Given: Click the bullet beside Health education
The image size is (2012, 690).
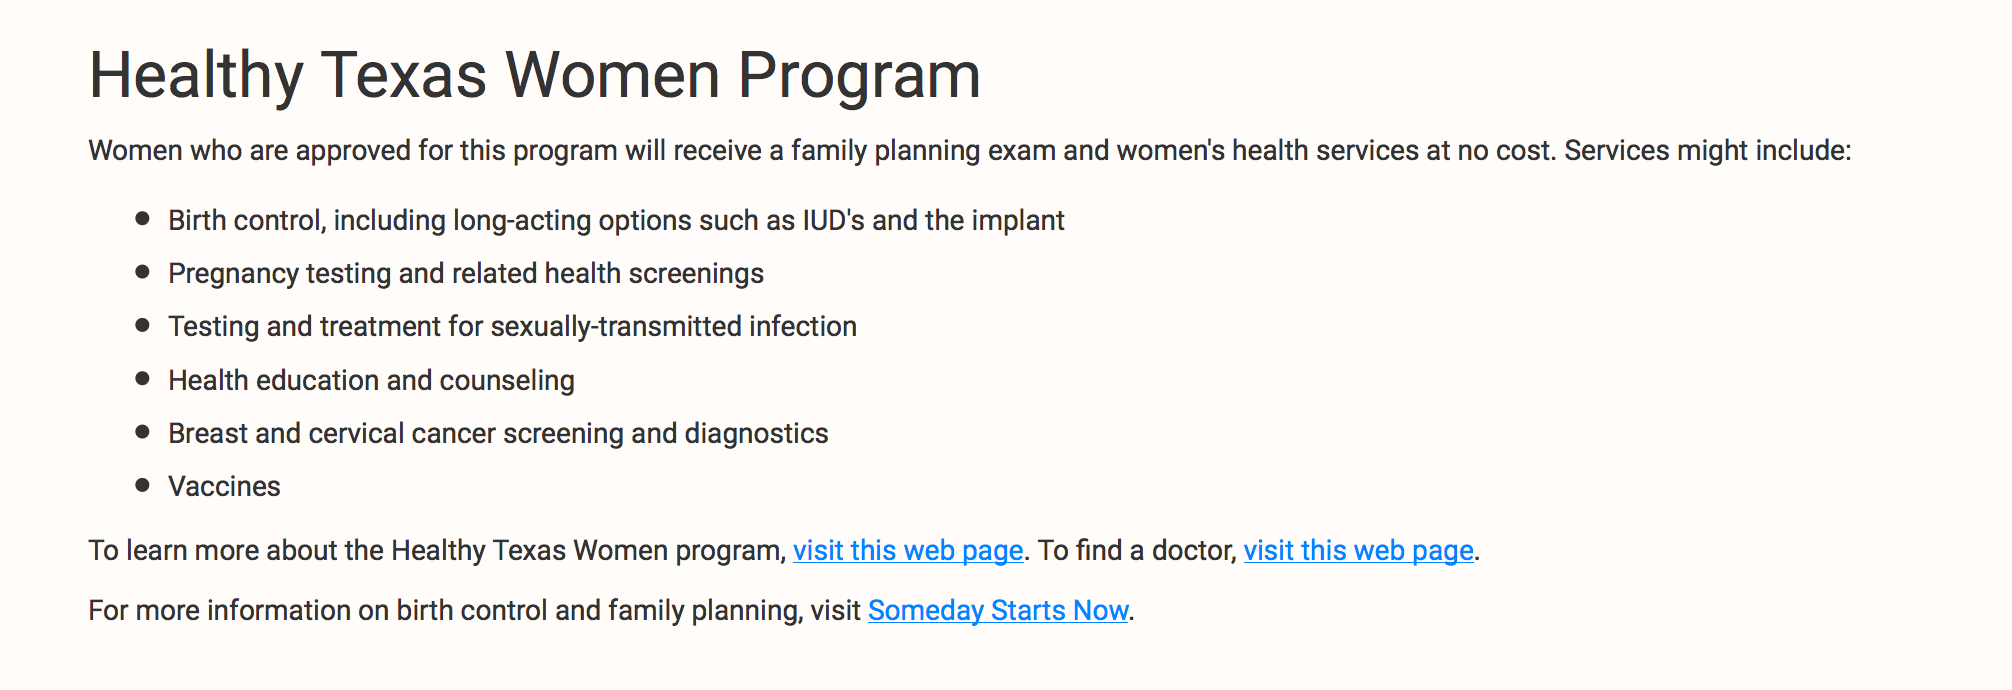Looking at the screenshot, I should (142, 378).
